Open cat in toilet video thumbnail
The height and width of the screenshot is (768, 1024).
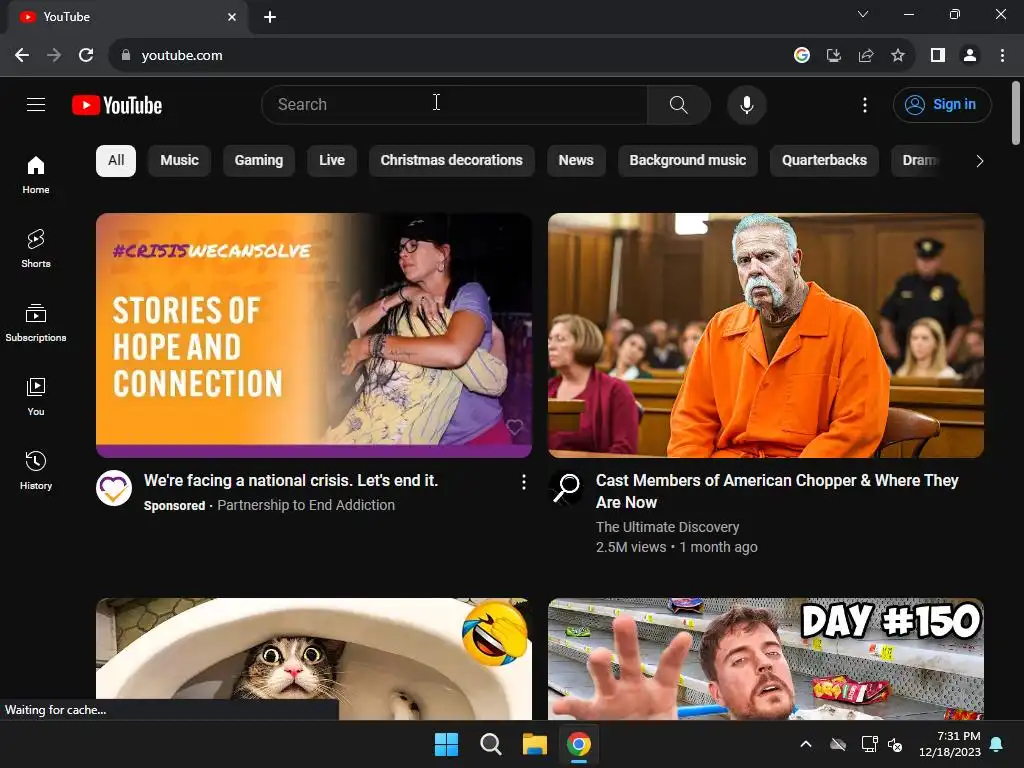point(313,658)
